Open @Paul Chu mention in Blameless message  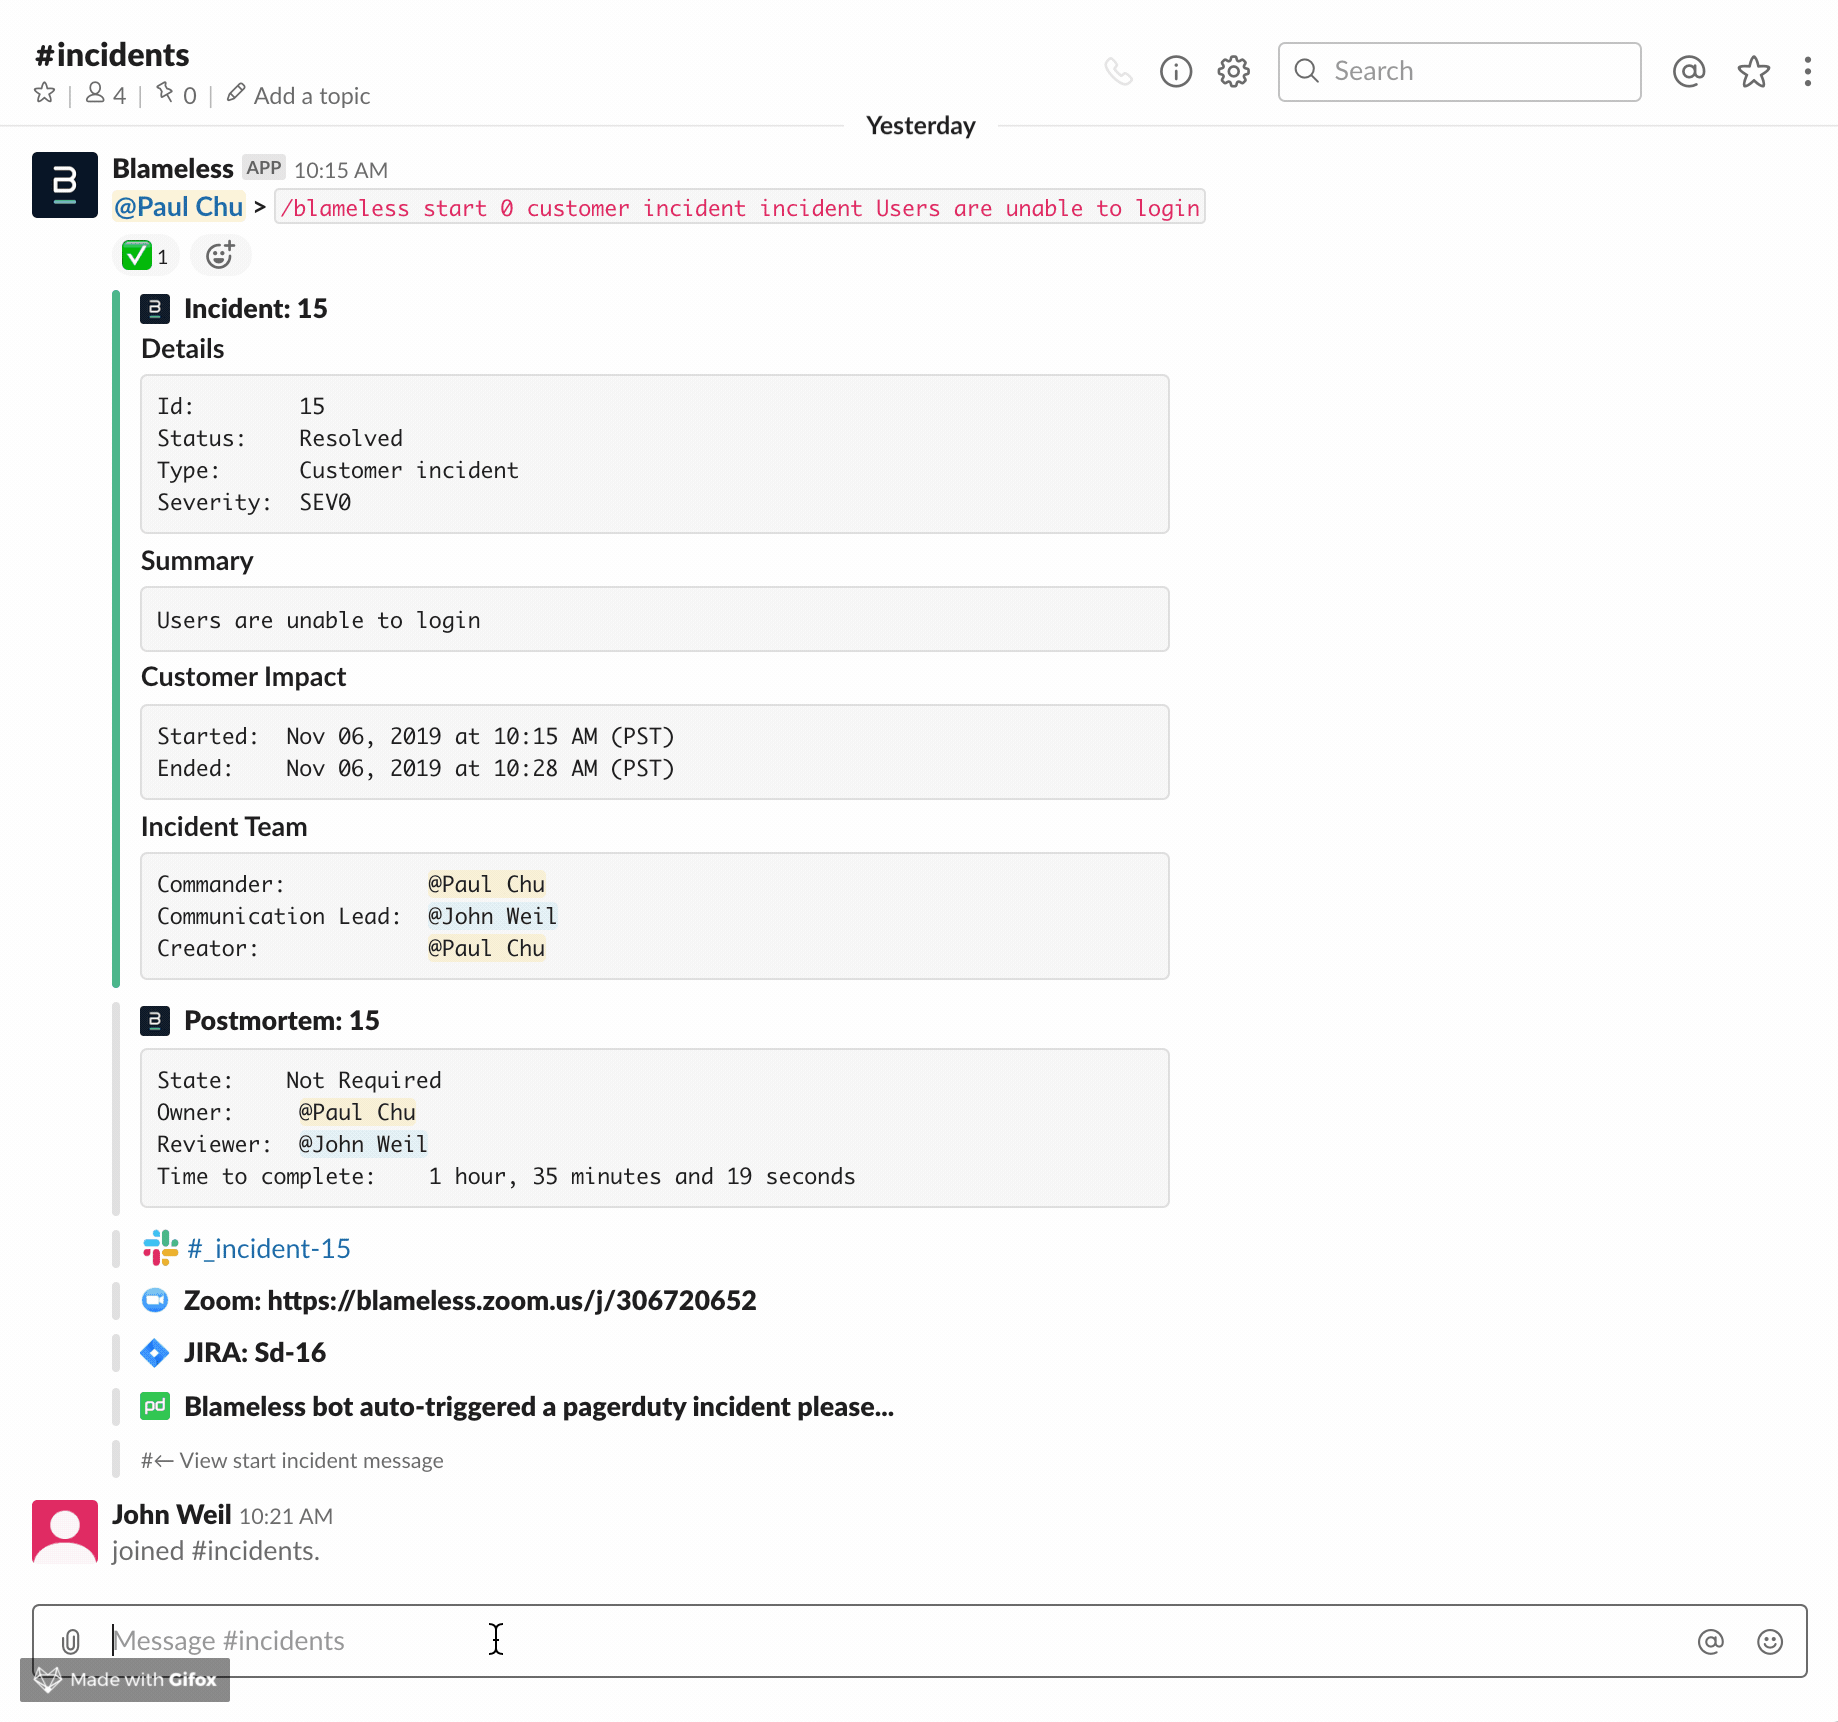[x=178, y=207]
